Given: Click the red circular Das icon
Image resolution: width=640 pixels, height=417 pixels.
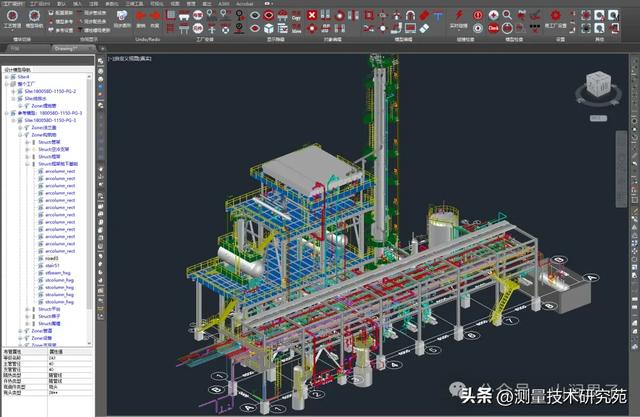Looking at the screenshot, I should [x=493, y=28].
